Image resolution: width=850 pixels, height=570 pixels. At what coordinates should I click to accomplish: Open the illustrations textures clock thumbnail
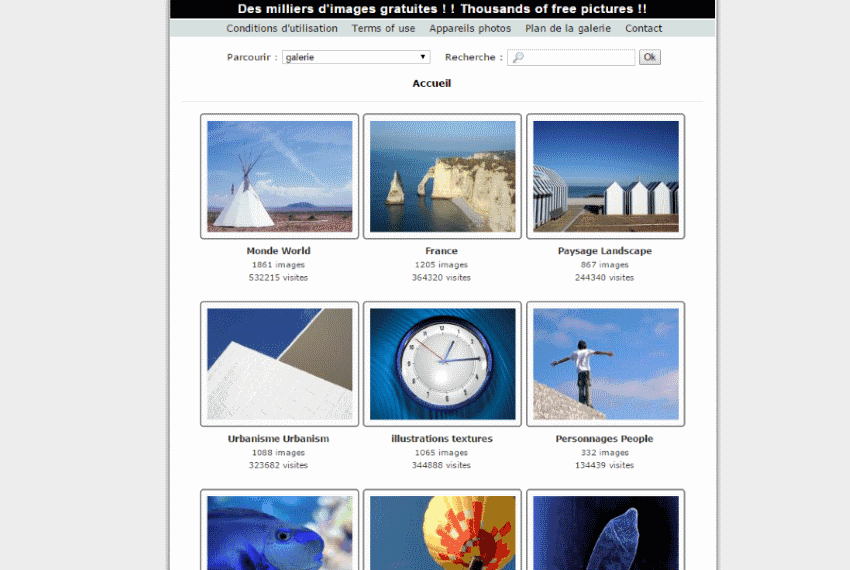pos(442,364)
